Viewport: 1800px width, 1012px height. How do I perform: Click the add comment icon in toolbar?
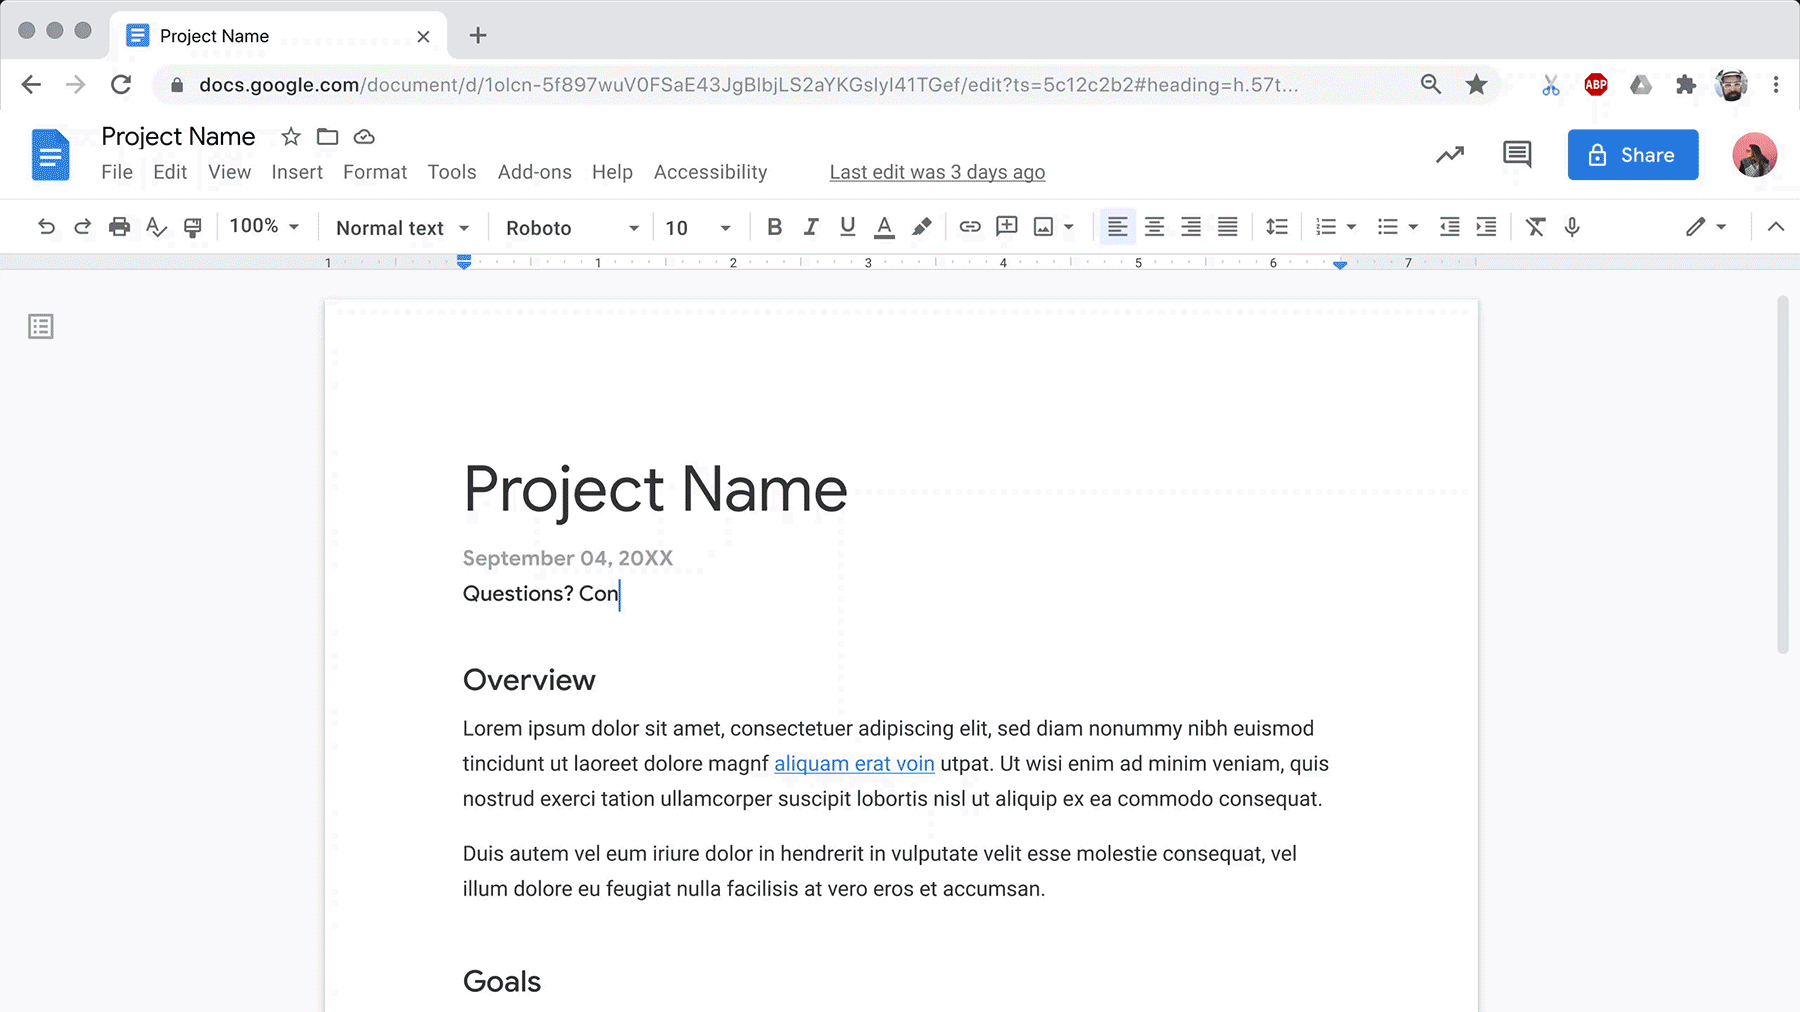coord(1006,227)
